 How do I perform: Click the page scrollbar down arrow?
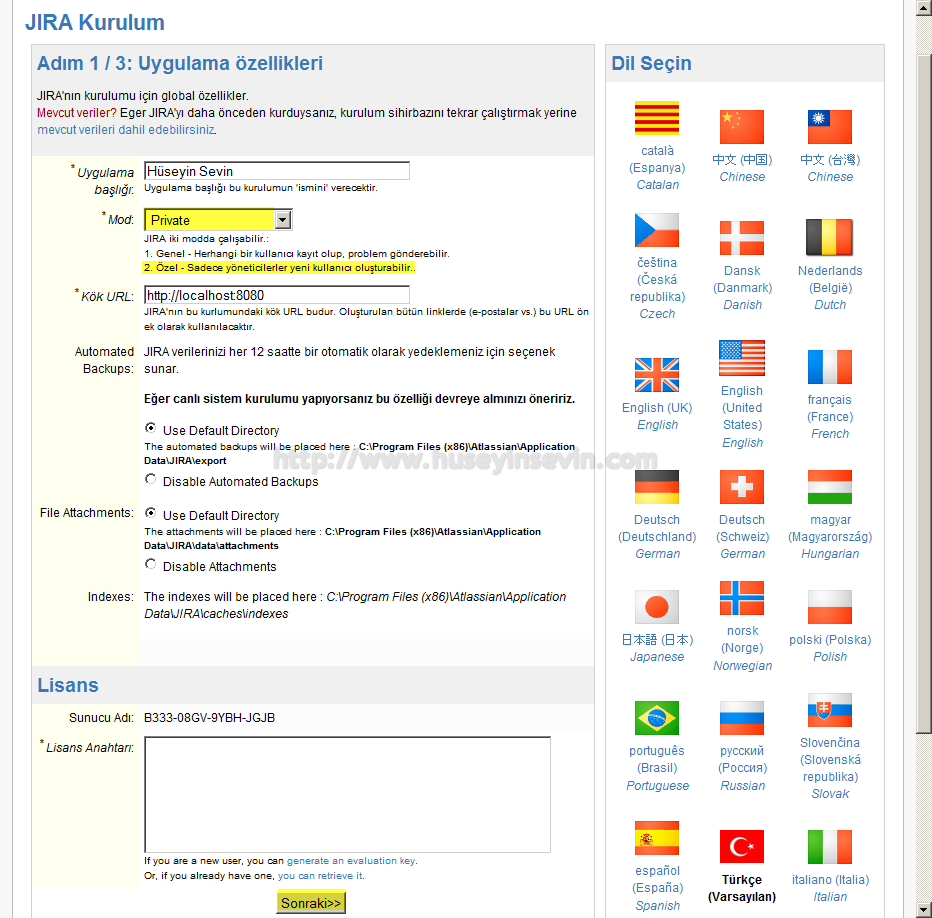pos(924,909)
